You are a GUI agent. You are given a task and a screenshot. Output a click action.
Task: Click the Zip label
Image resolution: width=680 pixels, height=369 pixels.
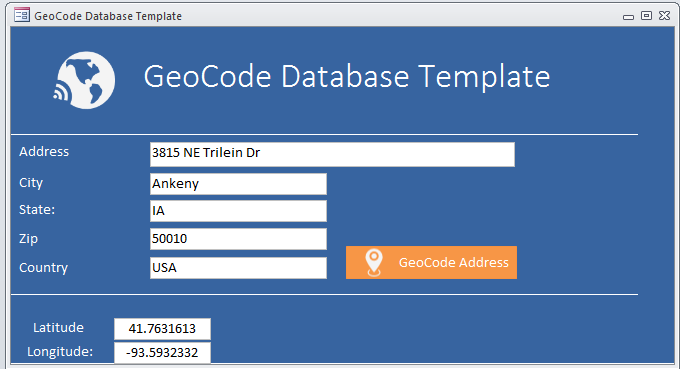click(x=28, y=239)
